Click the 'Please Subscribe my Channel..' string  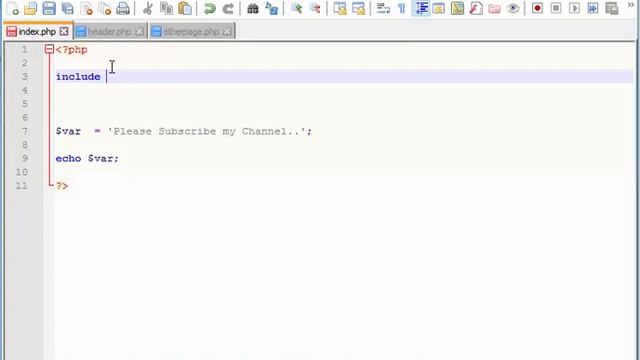[x=207, y=131]
